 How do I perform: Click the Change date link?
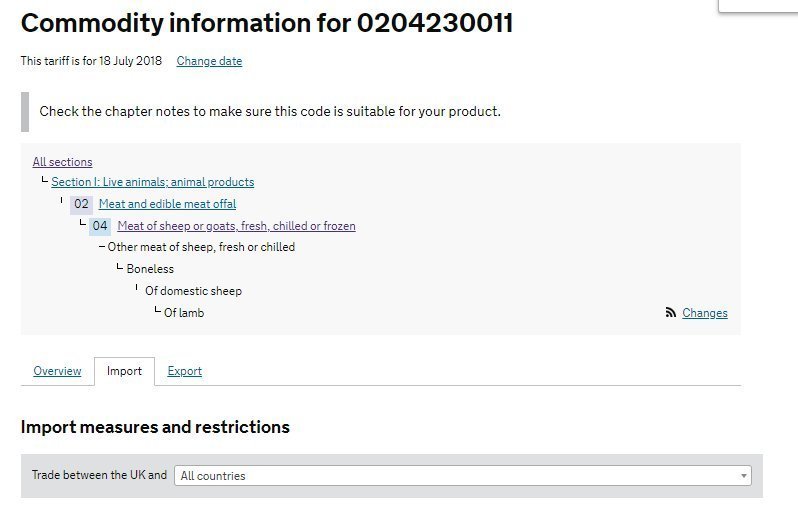click(209, 61)
